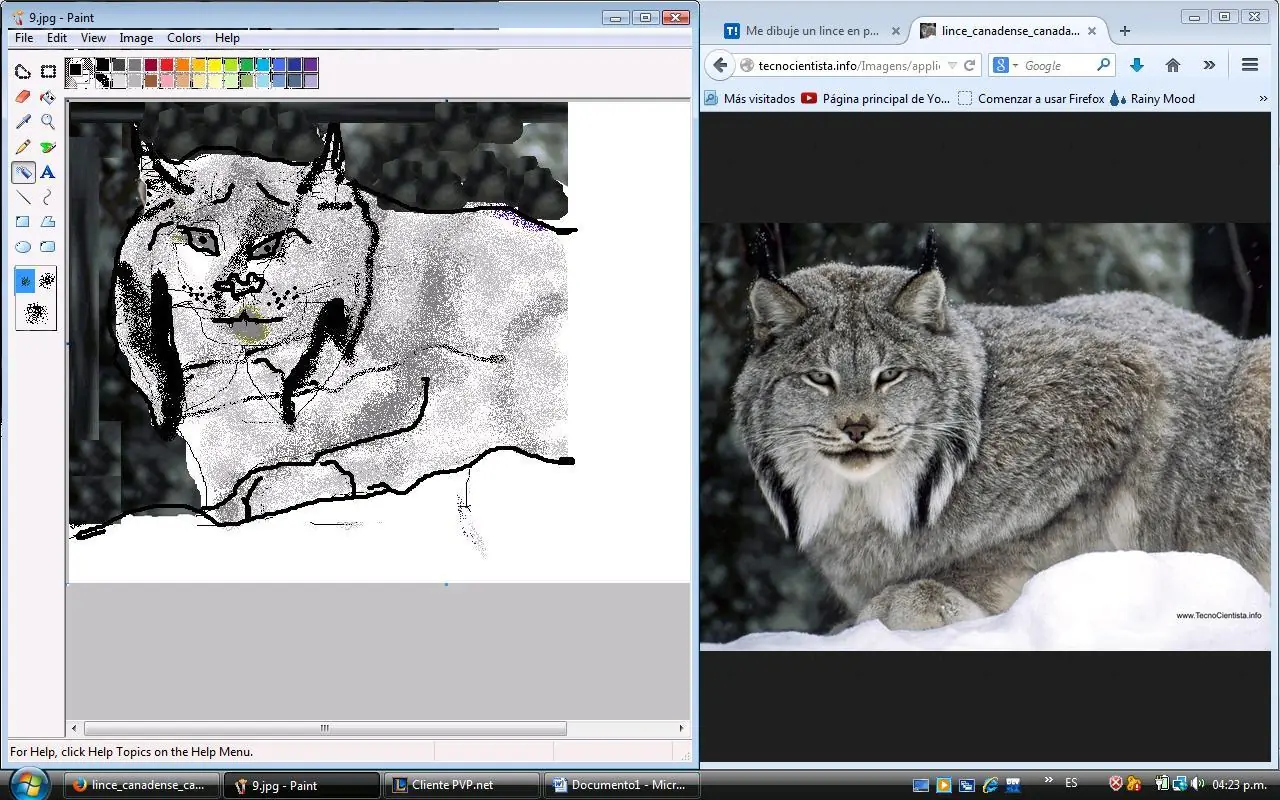Viewport: 1280px width, 800px height.
Task: Choose the Pencil tool
Action: 23,147
